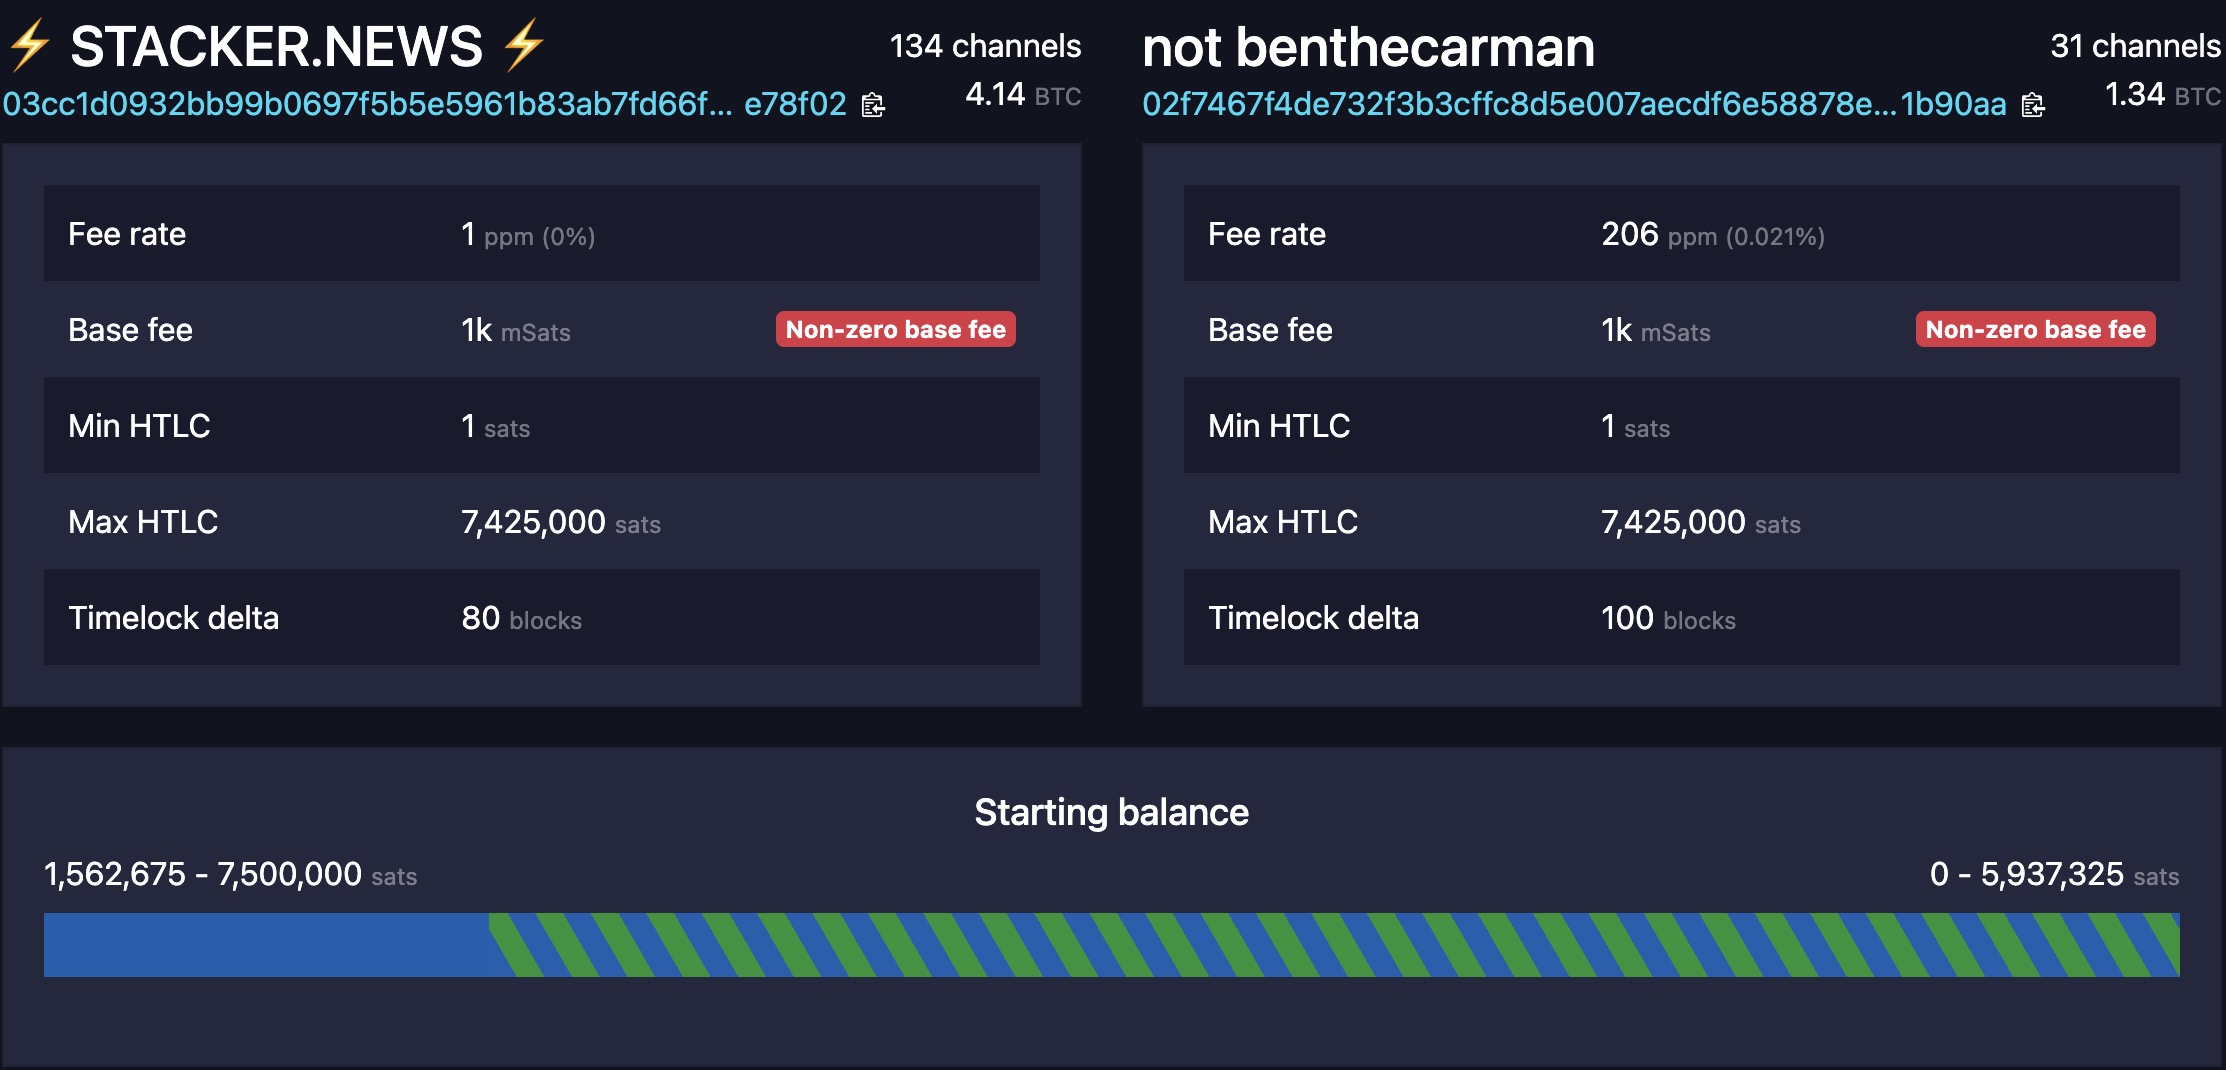Click the lightning bolt after STACKER.NEWS

coord(523,46)
